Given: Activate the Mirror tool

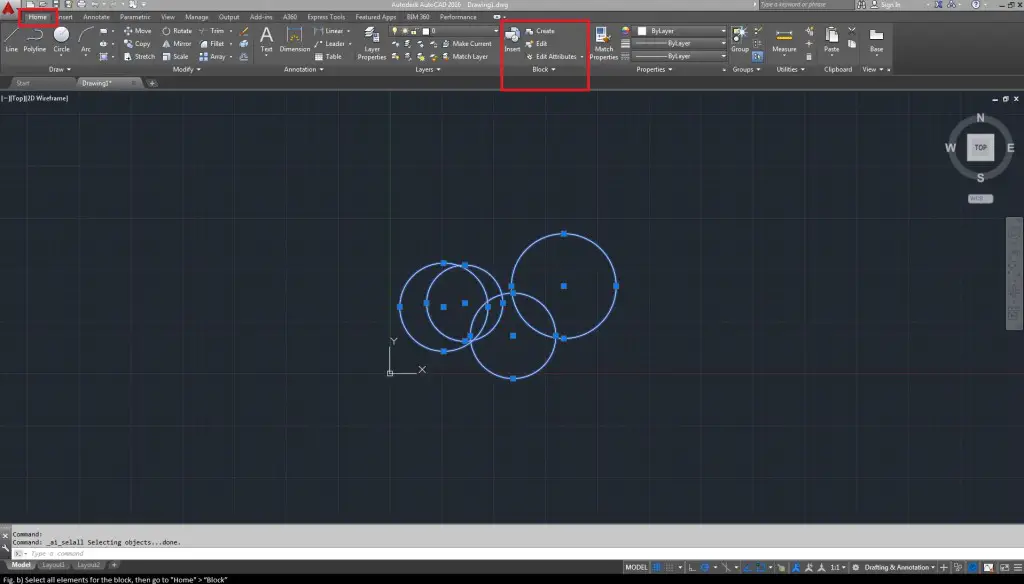Looking at the screenshot, I should coord(176,44).
